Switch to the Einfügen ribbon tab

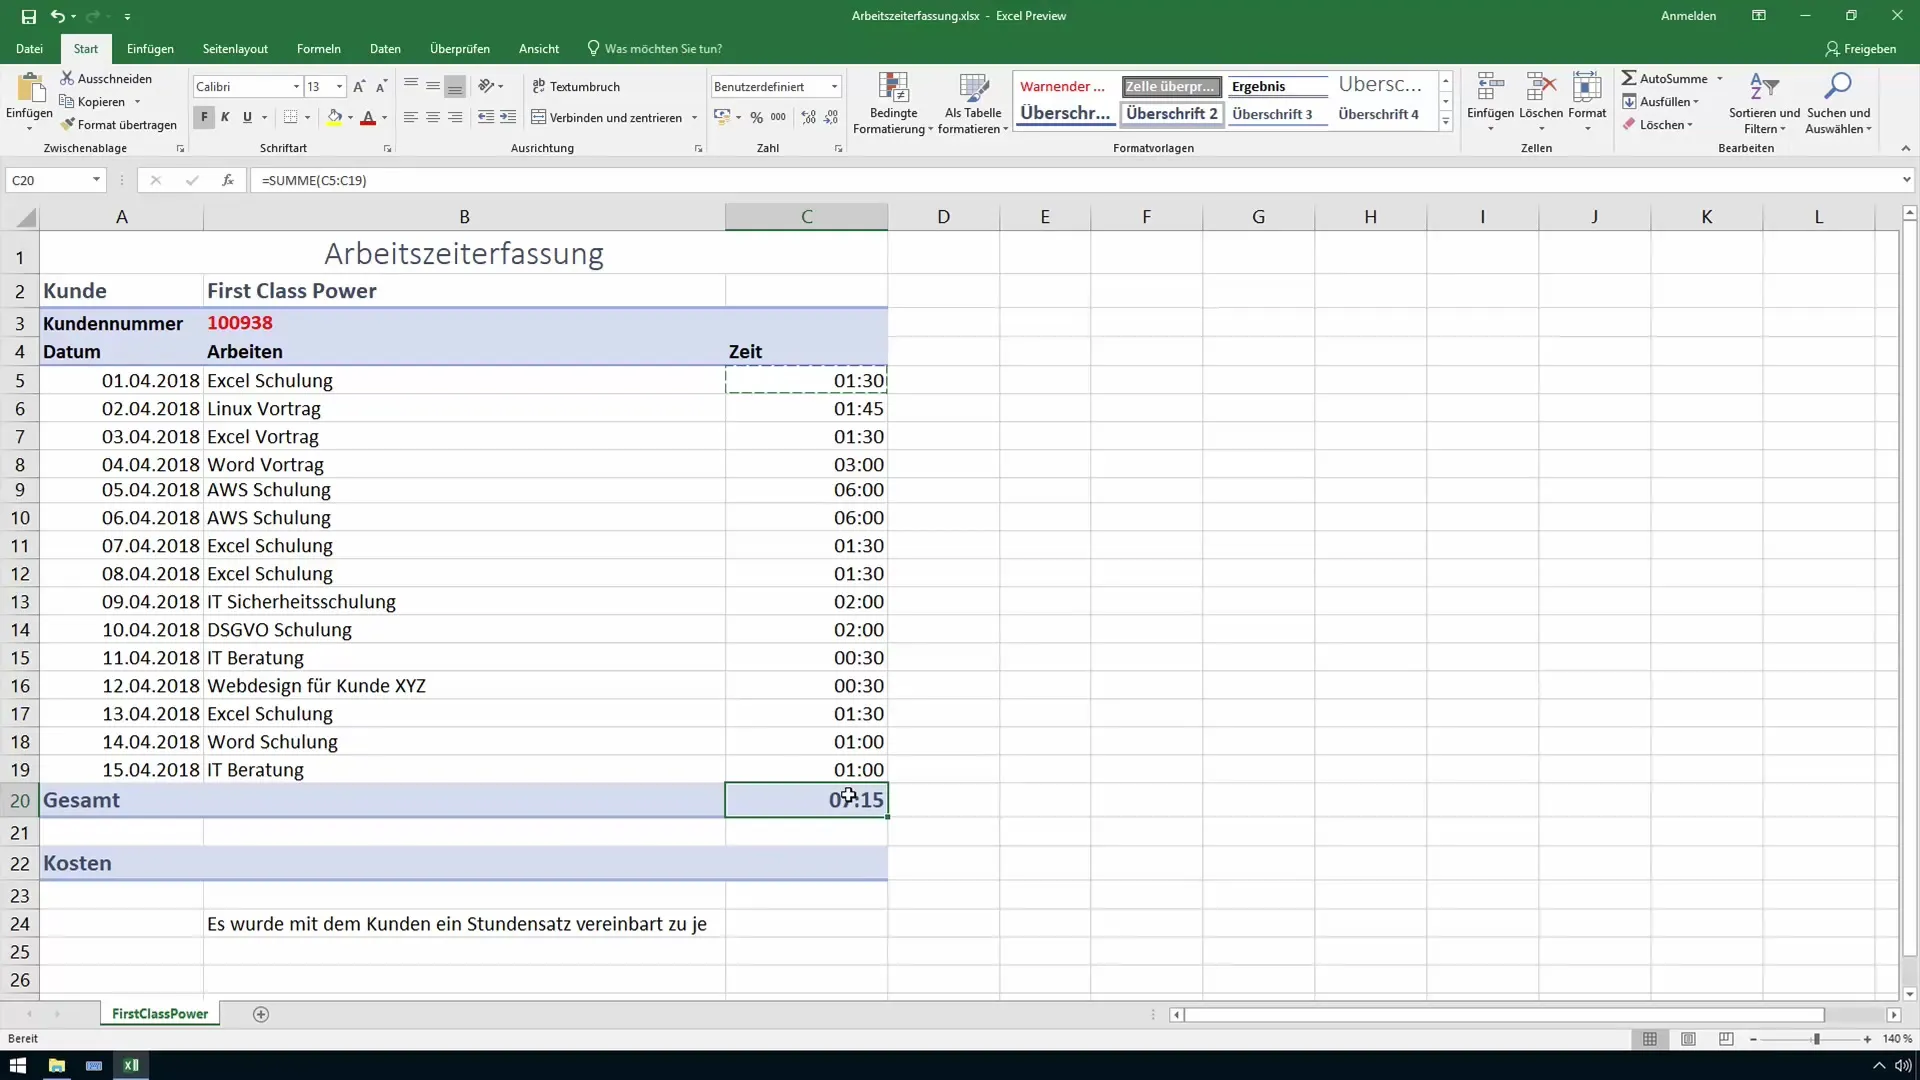click(x=150, y=48)
